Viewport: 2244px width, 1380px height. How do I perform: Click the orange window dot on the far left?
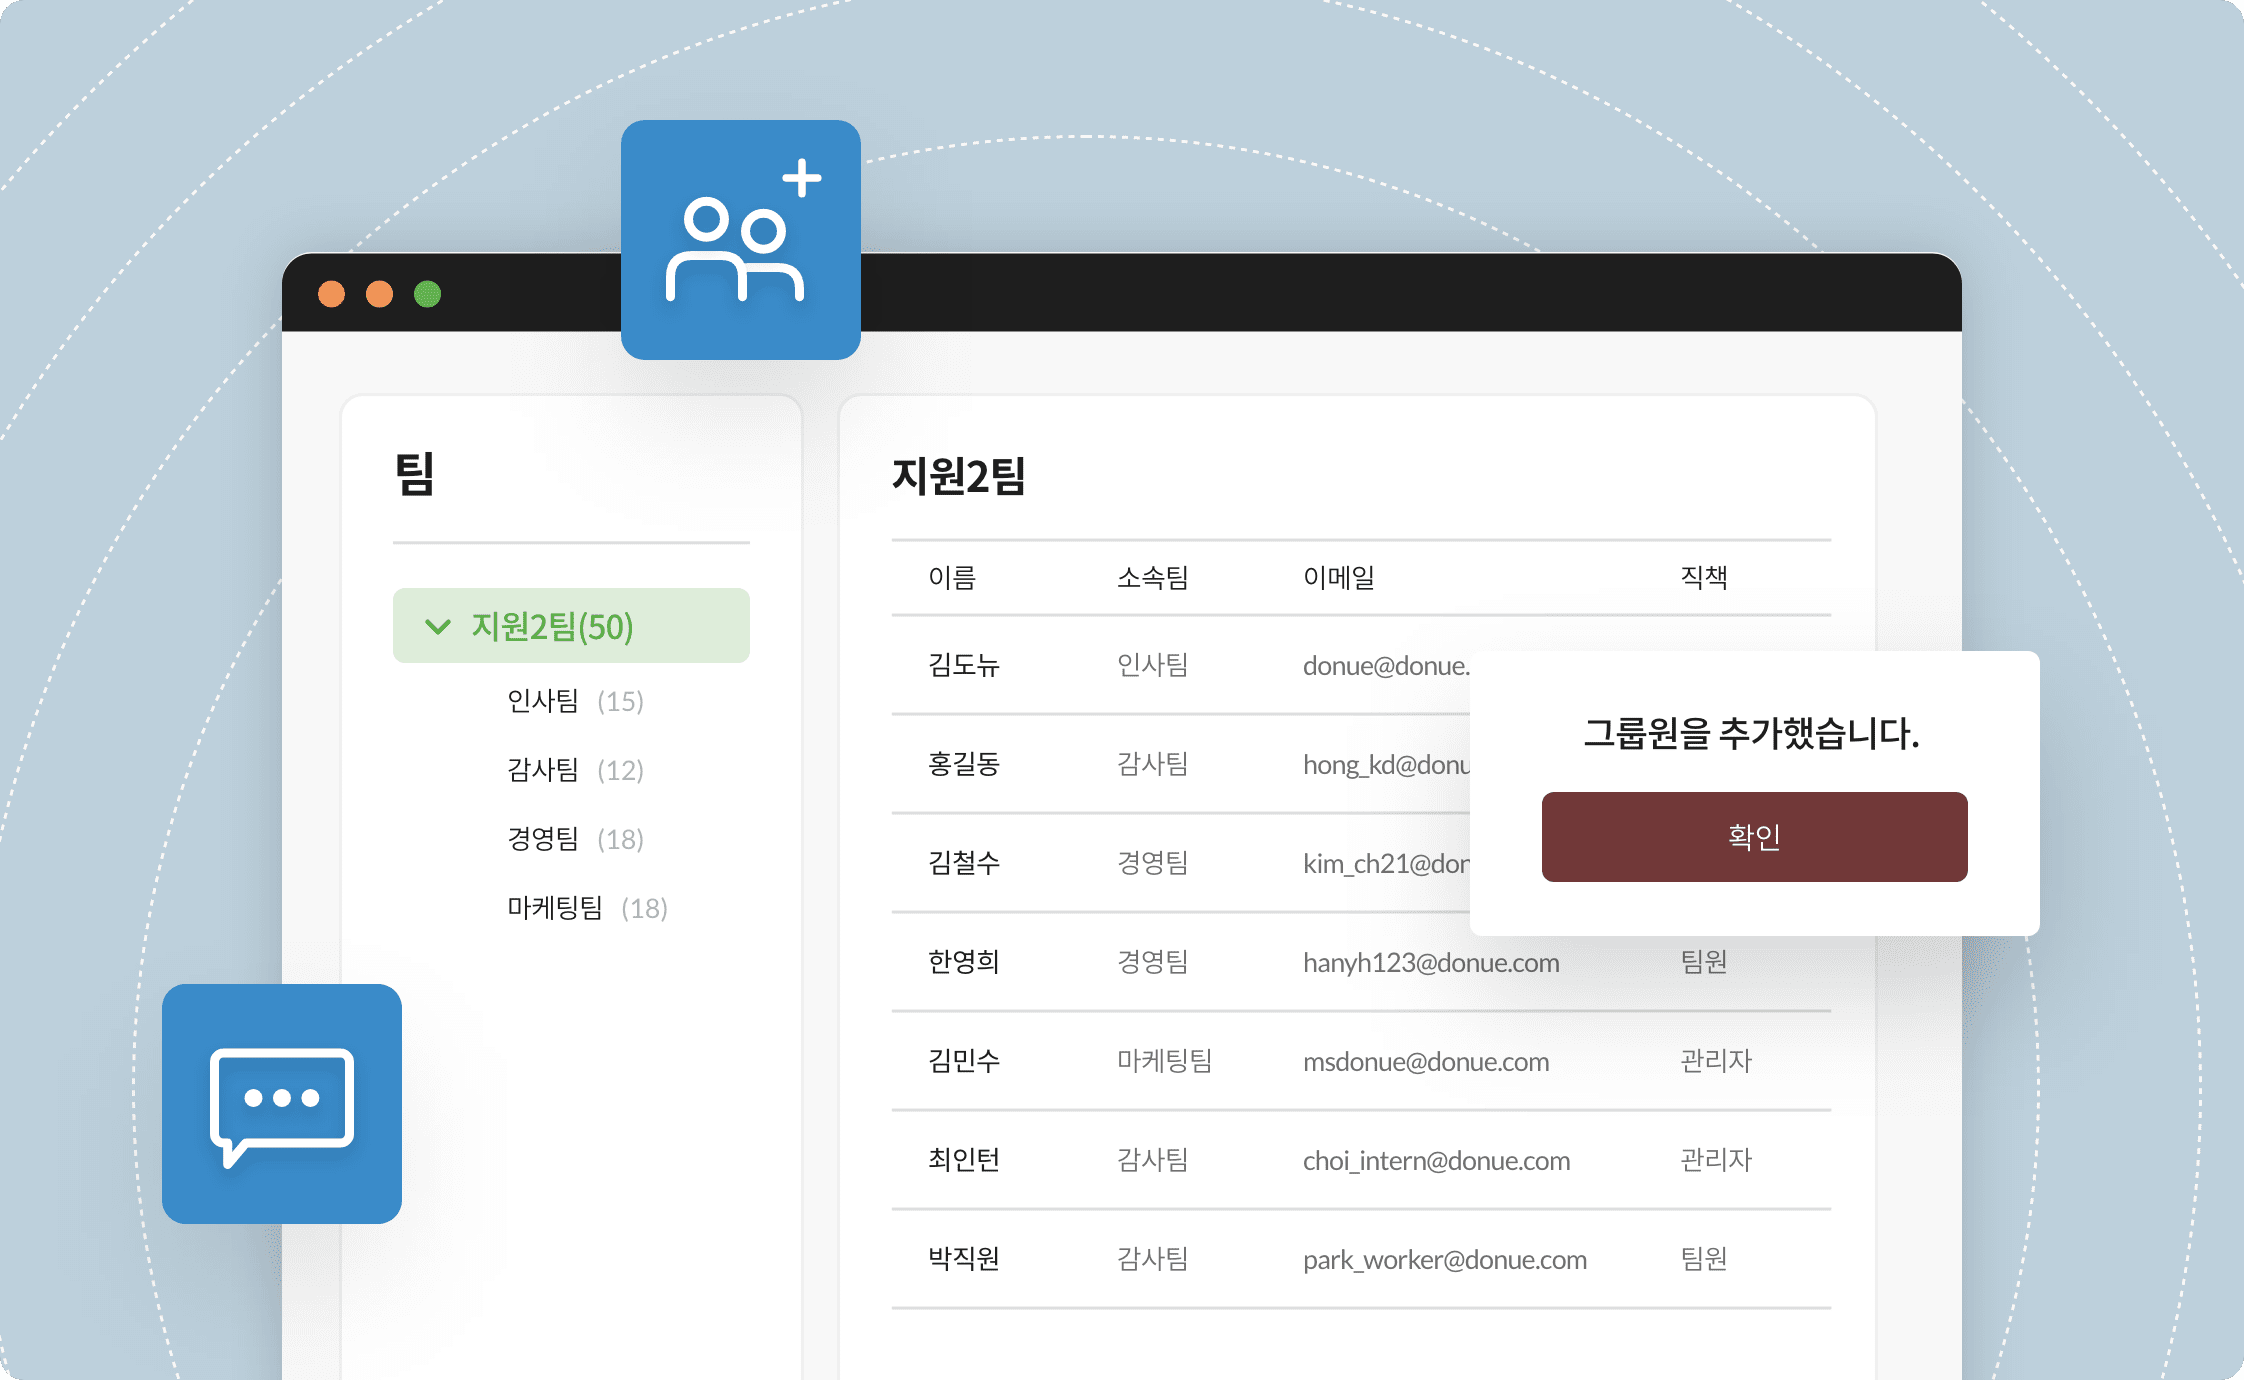pos(331,294)
